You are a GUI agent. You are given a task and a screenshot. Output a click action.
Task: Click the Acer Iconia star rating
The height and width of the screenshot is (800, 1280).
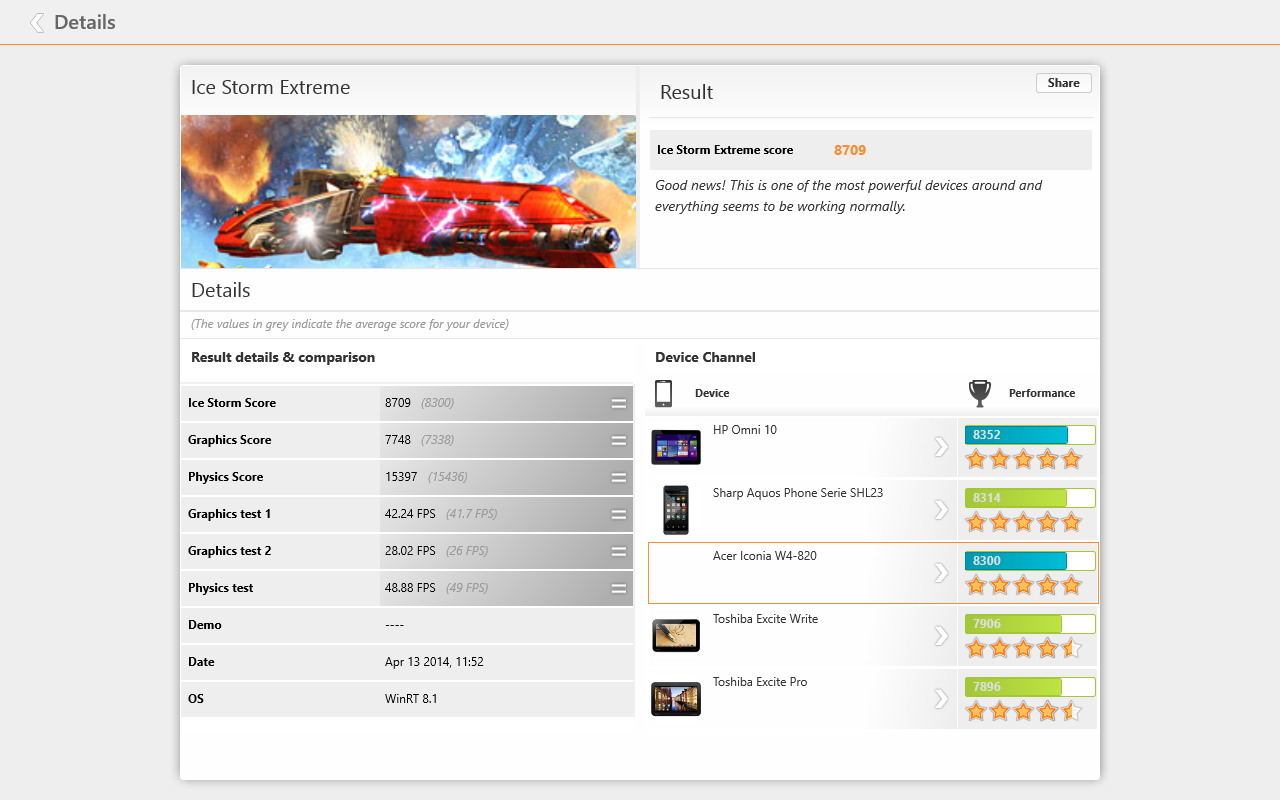point(1023,586)
